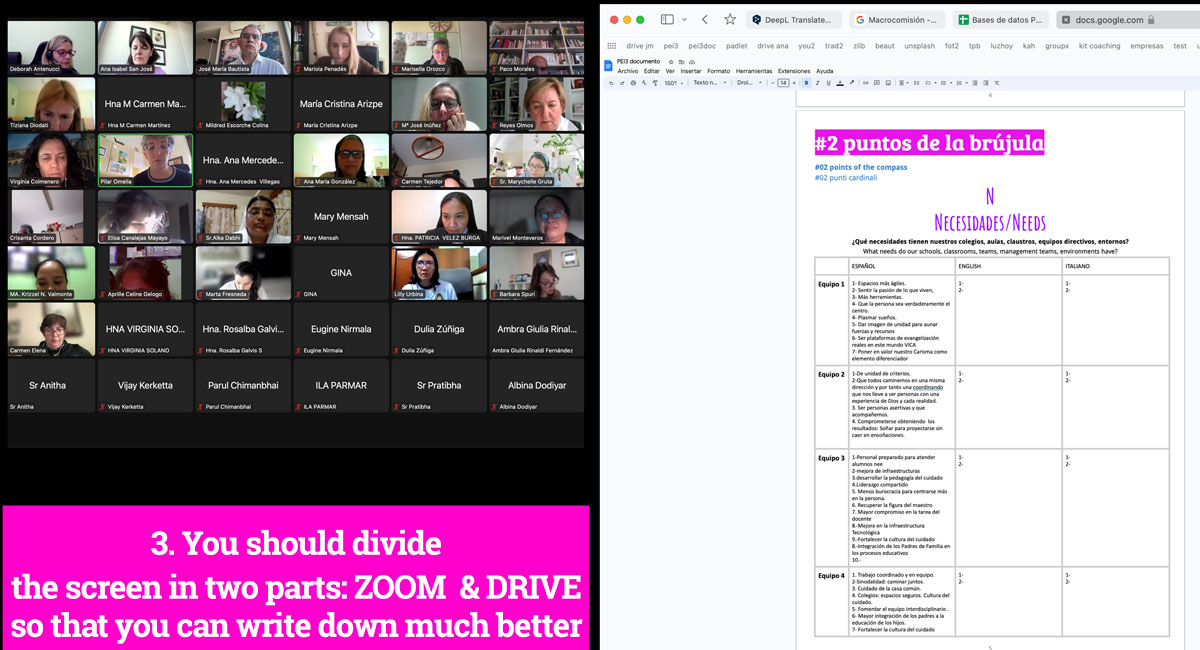Viewport: 1200px width, 650px height.
Task: Select Deborah Antenucci's video tile in Zoom
Action: (51, 48)
